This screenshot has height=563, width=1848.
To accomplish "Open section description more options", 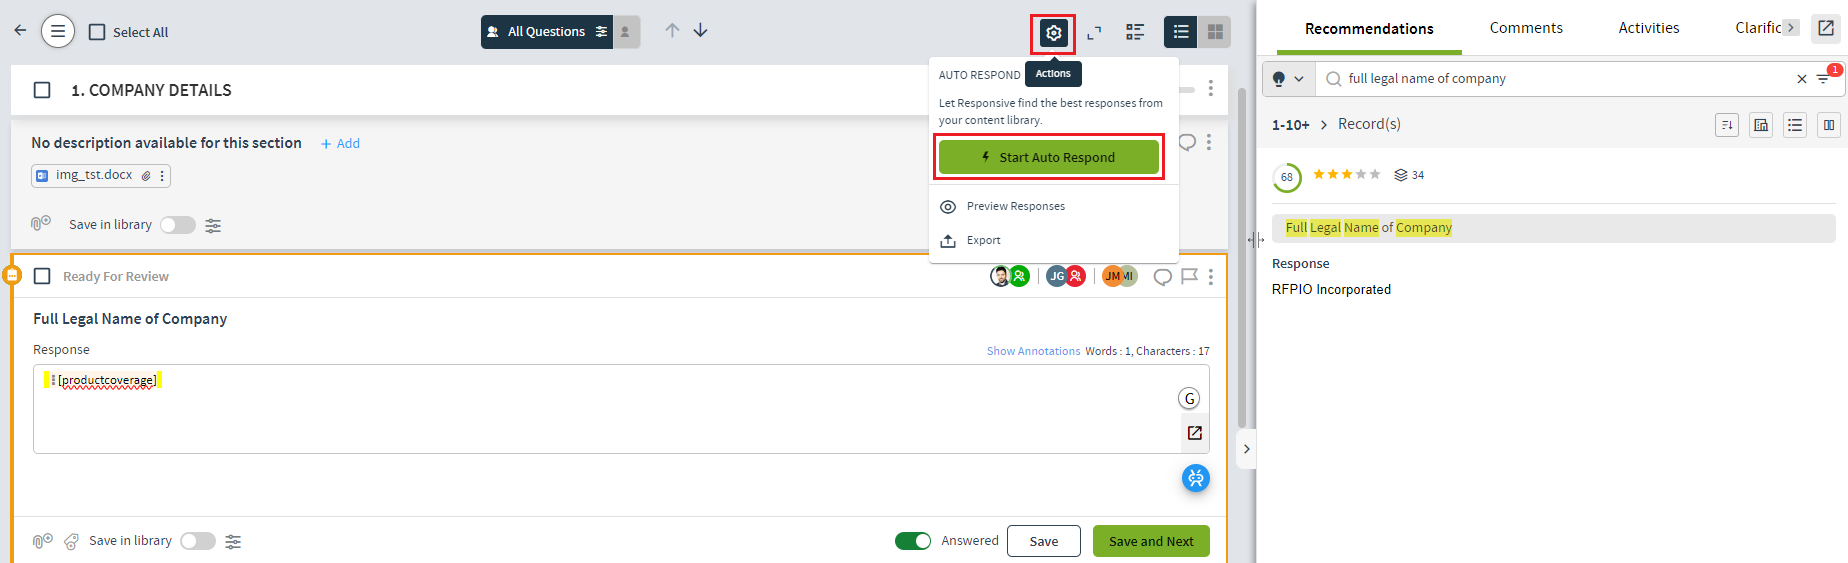I will 1209,142.
